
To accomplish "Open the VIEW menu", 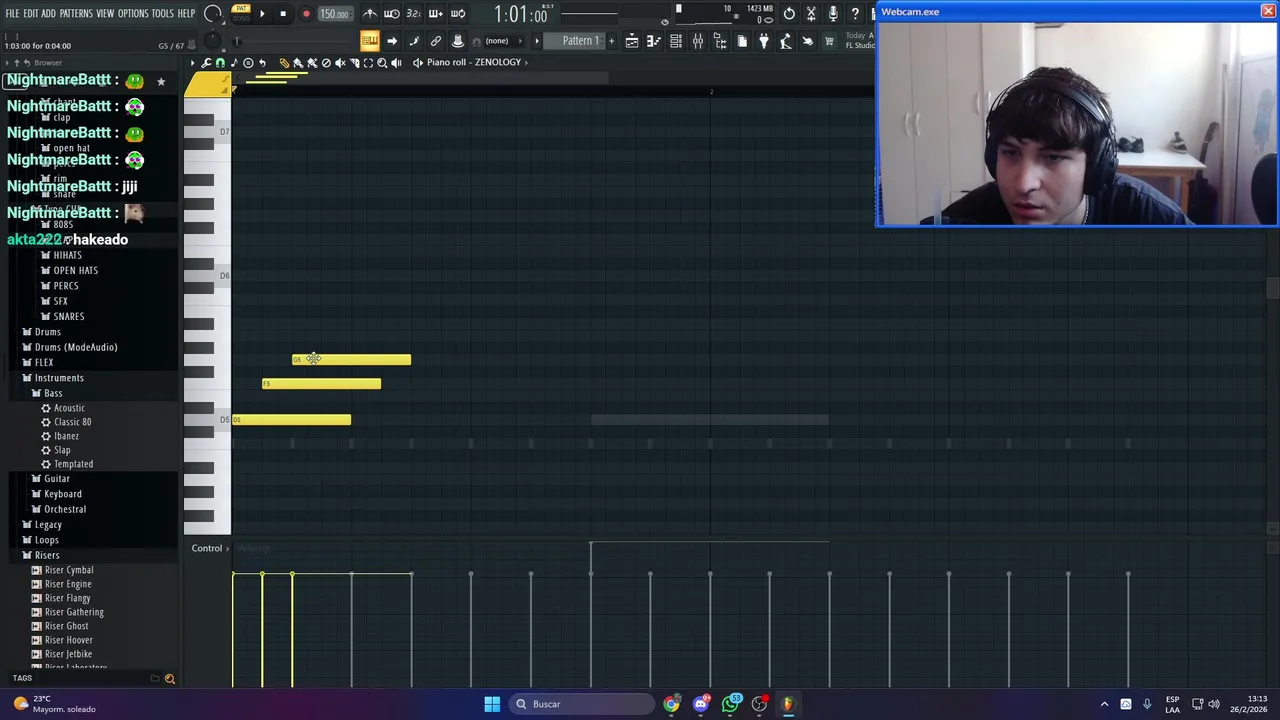I will [105, 14].
